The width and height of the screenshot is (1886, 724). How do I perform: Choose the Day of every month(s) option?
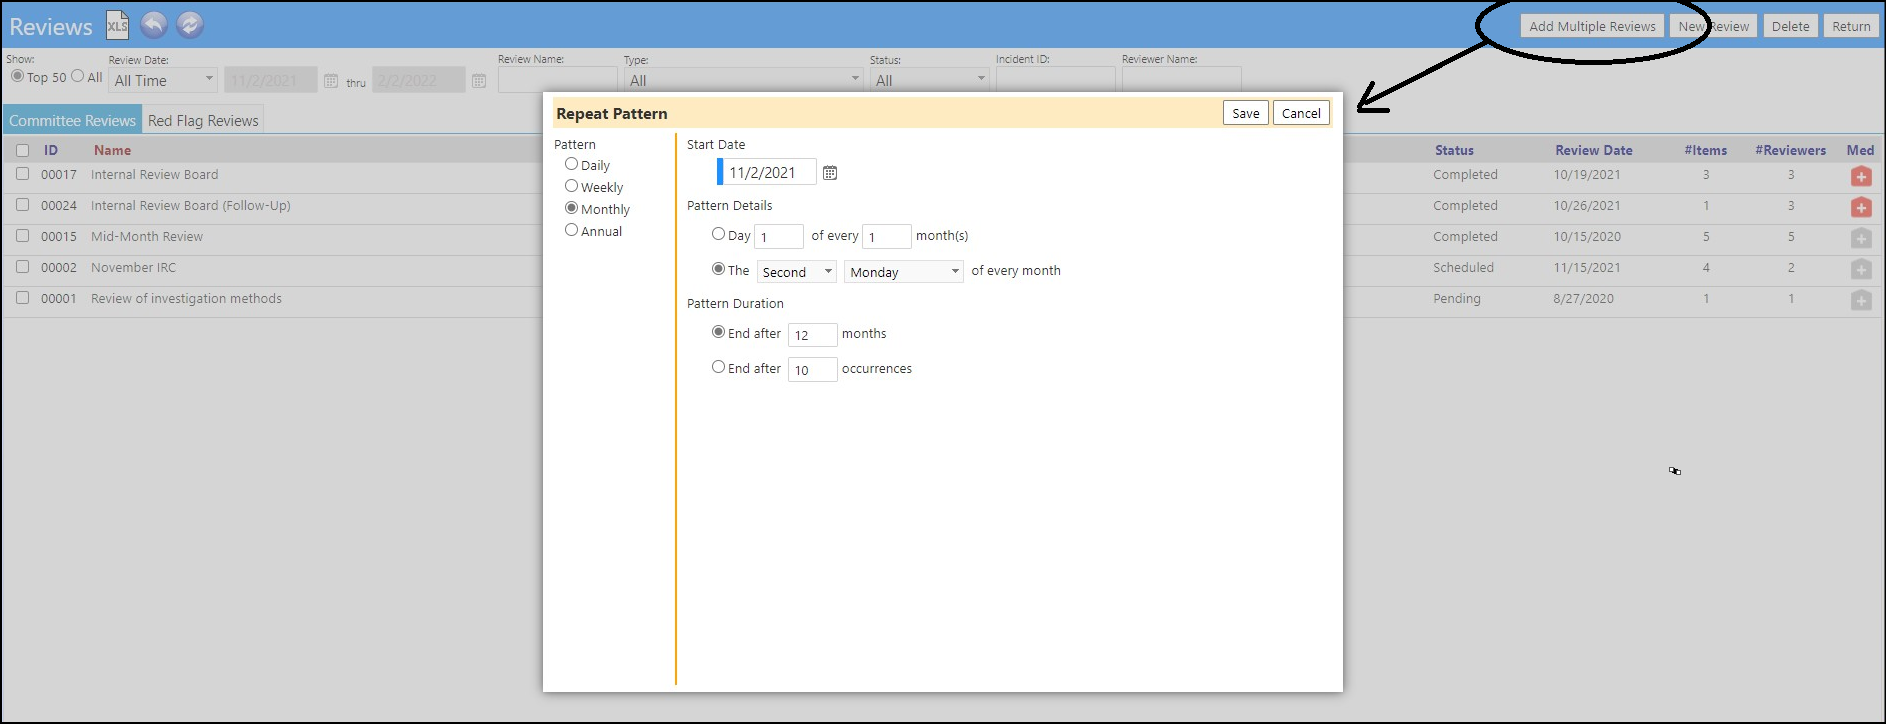[718, 234]
